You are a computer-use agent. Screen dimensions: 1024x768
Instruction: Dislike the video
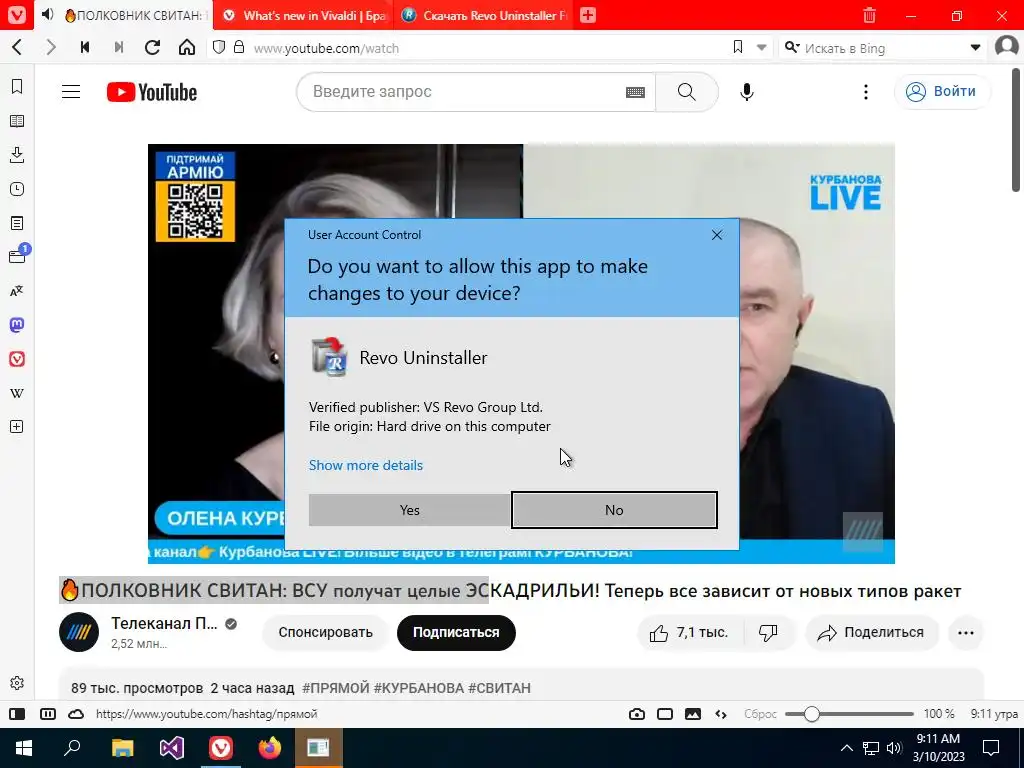coord(769,633)
